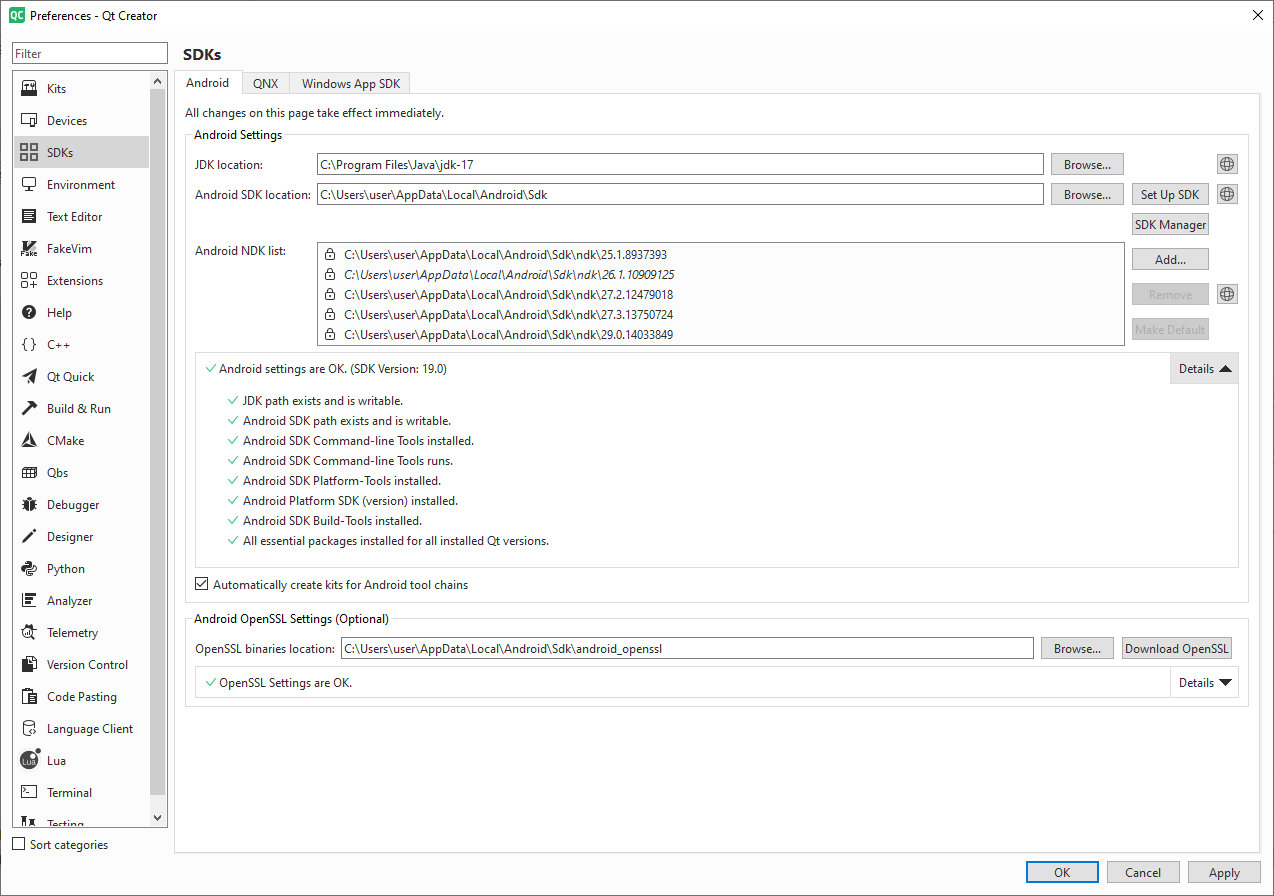Open the FakeVim settings icon
The height and width of the screenshot is (896, 1274).
[x=29, y=249]
